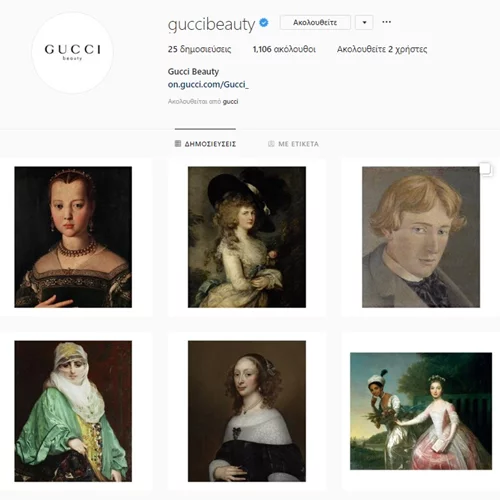Open painting of two women outdoors
This screenshot has height=500, width=500.
pos(421,411)
